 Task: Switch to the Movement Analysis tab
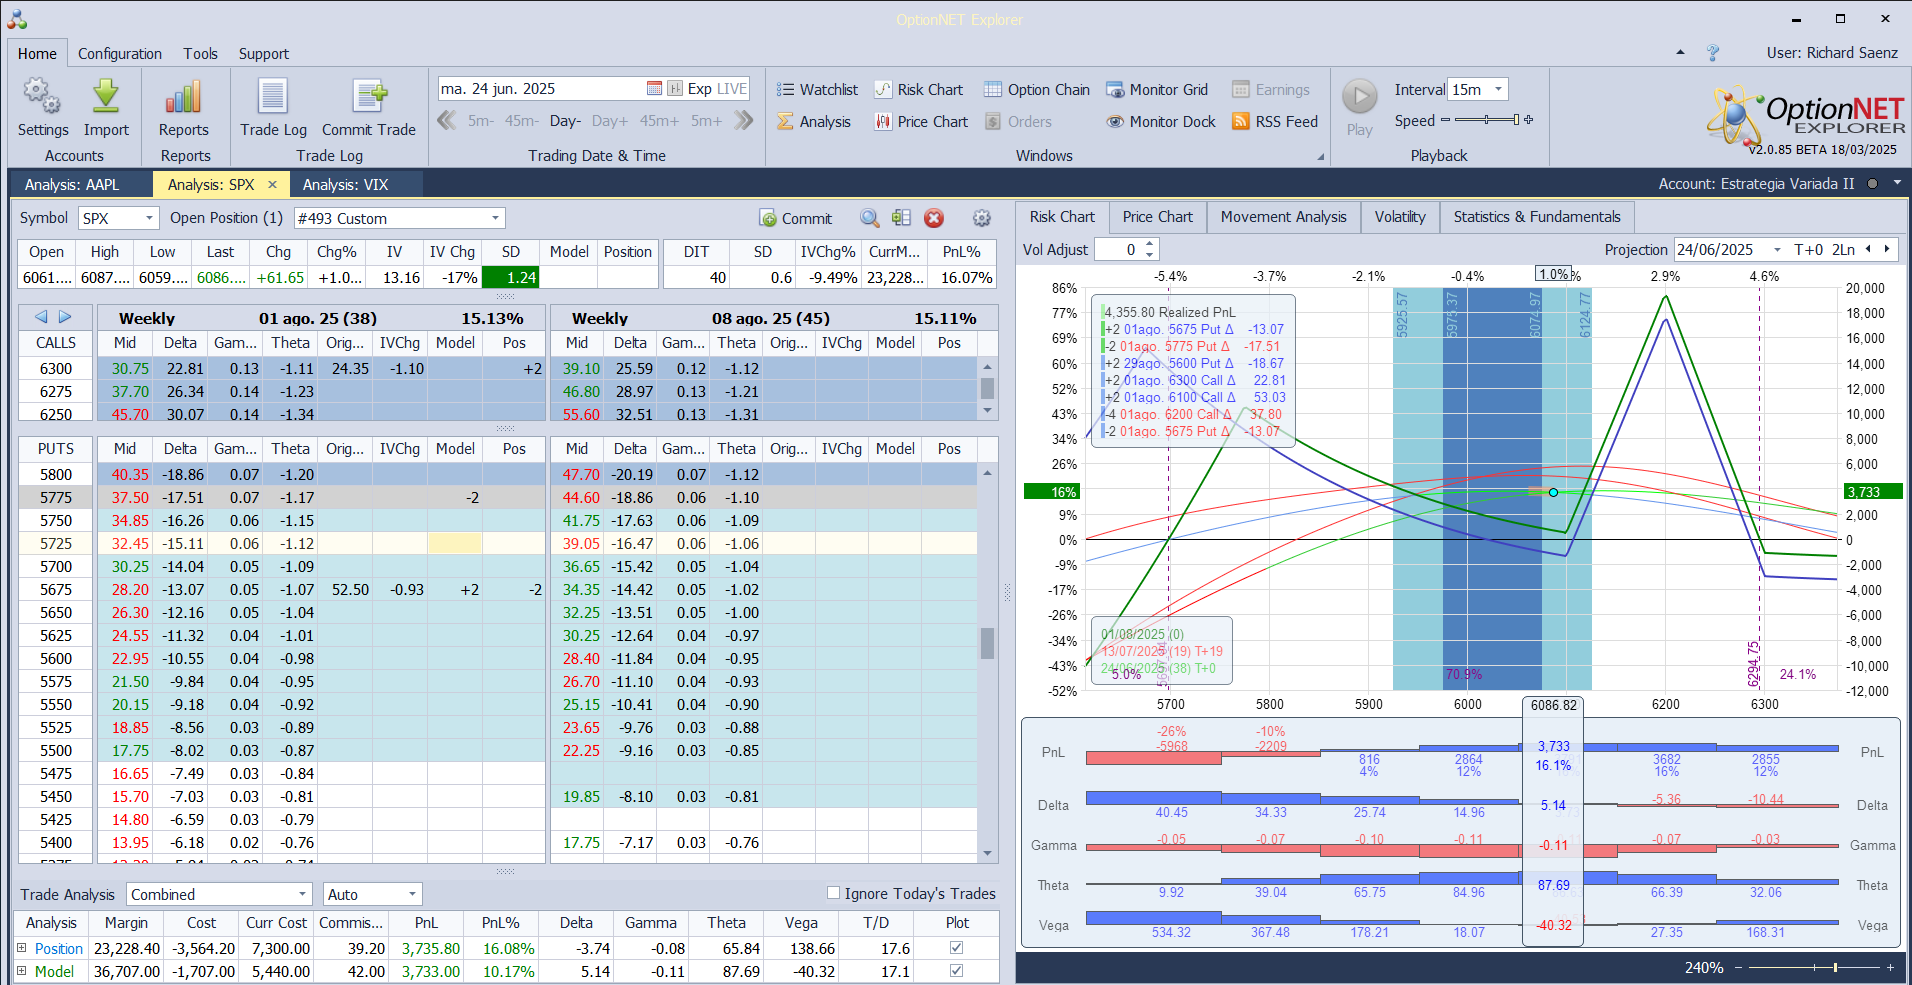tap(1283, 217)
